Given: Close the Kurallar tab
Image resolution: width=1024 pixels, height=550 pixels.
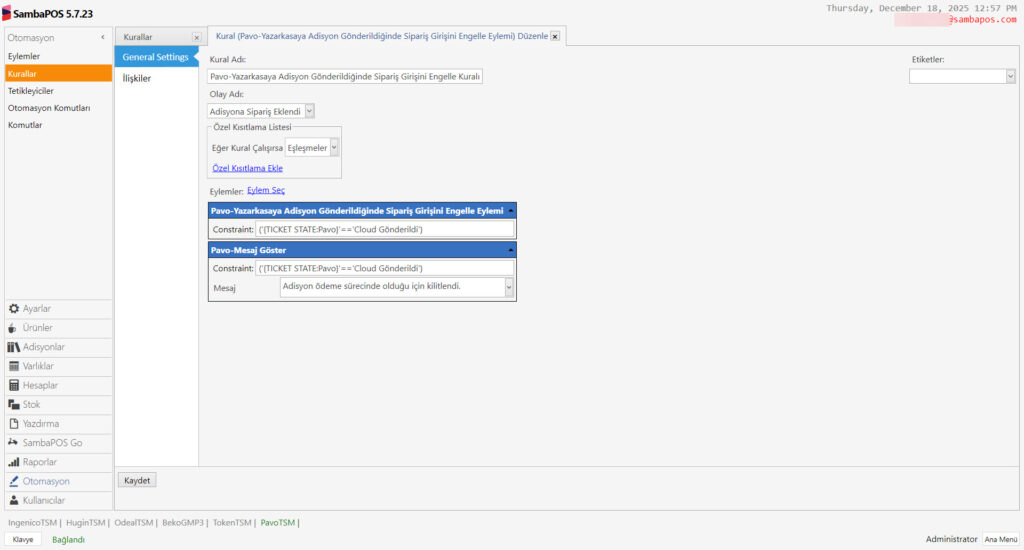Looking at the screenshot, I should pos(196,37).
